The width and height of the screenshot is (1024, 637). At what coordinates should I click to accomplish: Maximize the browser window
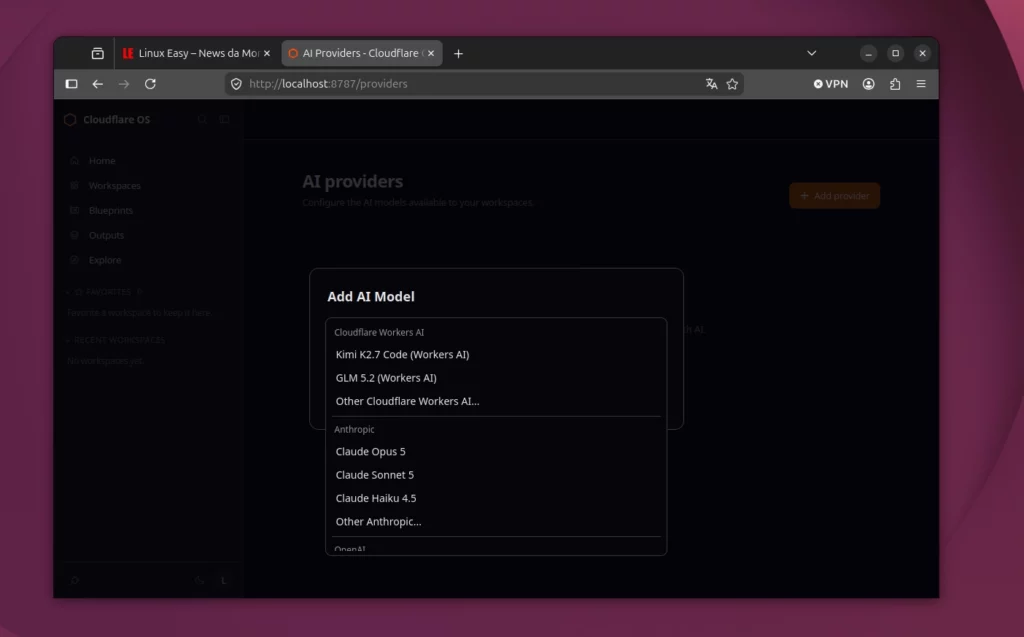pos(895,54)
